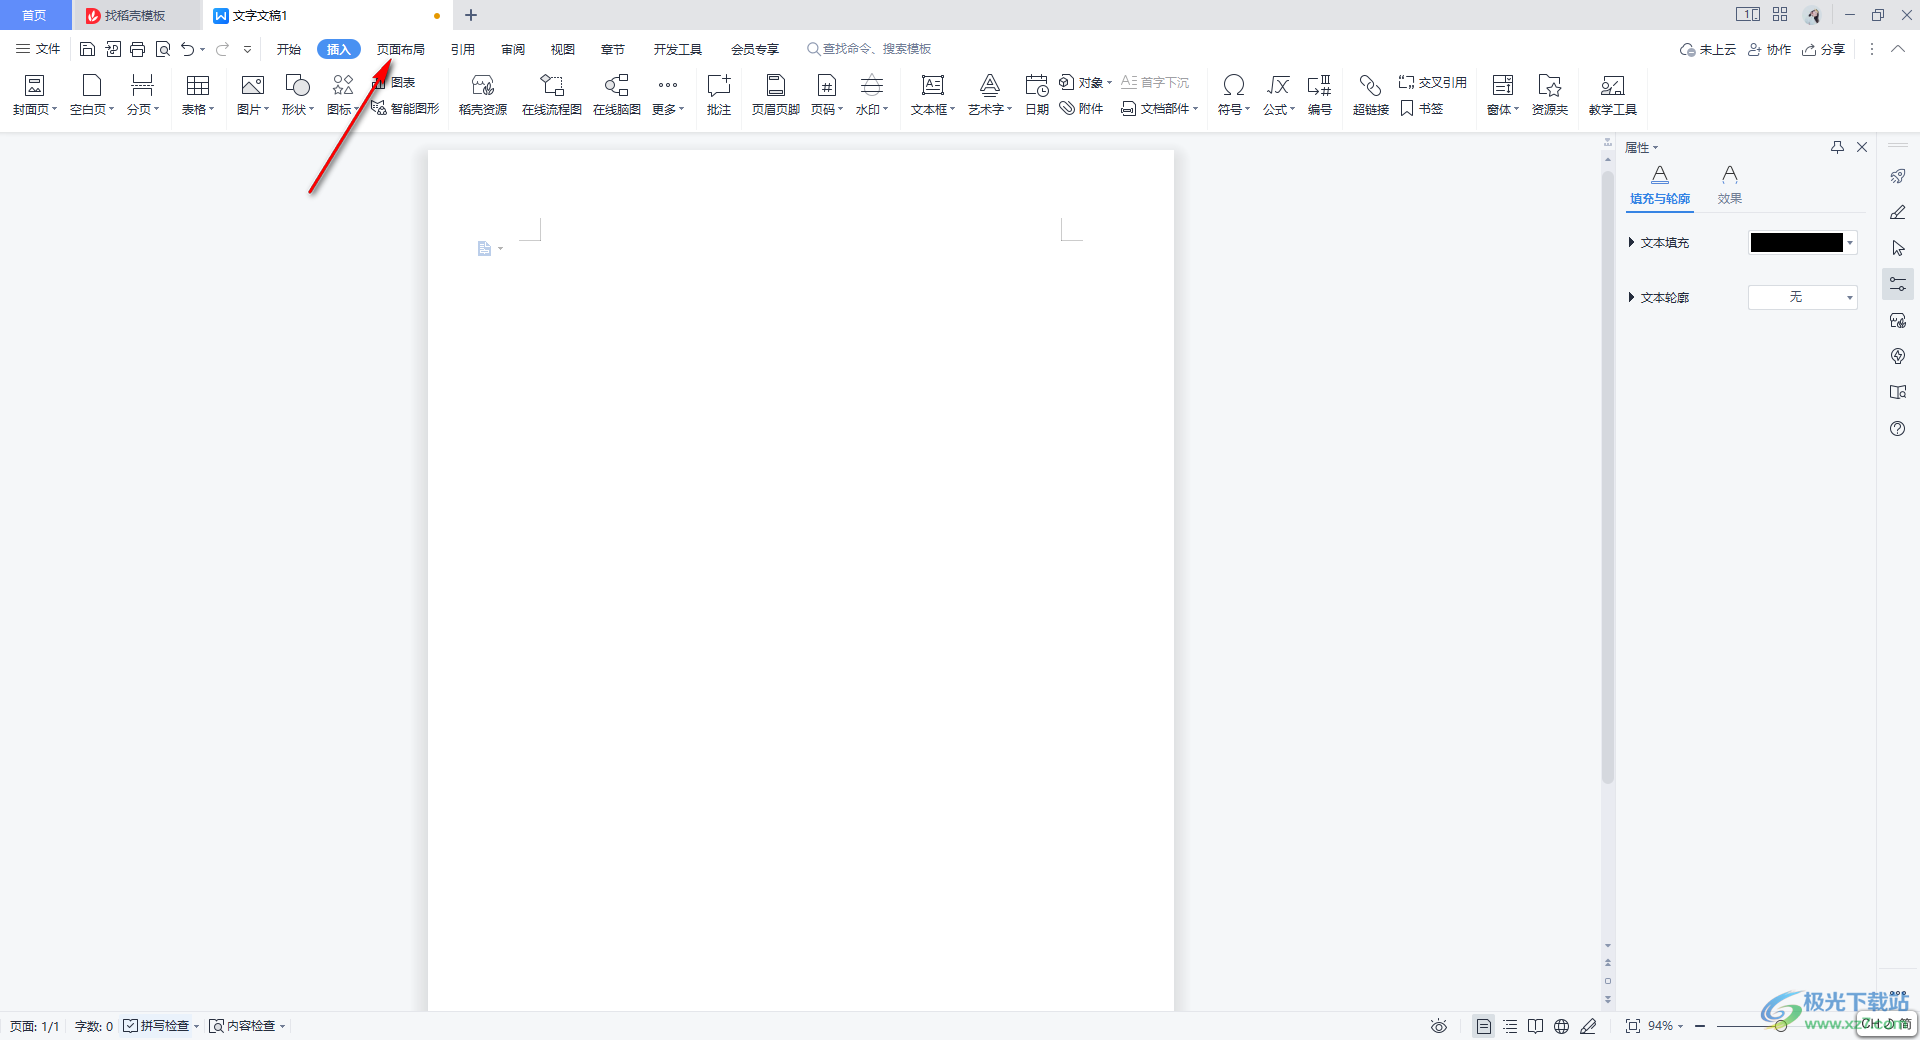Open the teaching tools (教学工具)

click(1613, 95)
